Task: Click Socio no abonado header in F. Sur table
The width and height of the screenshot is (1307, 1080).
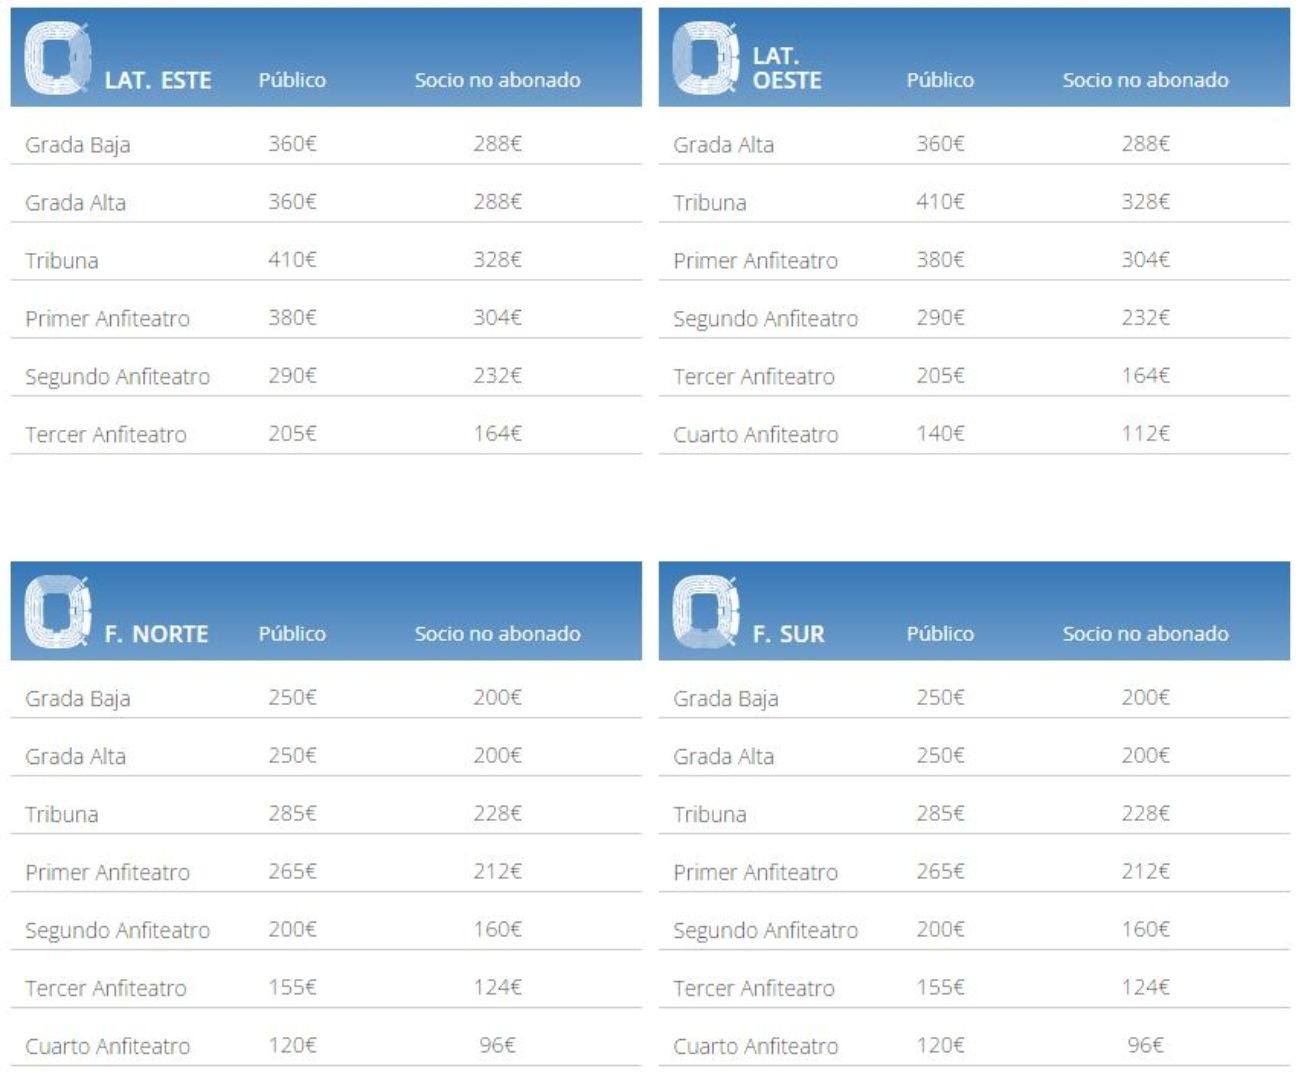Action: click(x=1145, y=634)
